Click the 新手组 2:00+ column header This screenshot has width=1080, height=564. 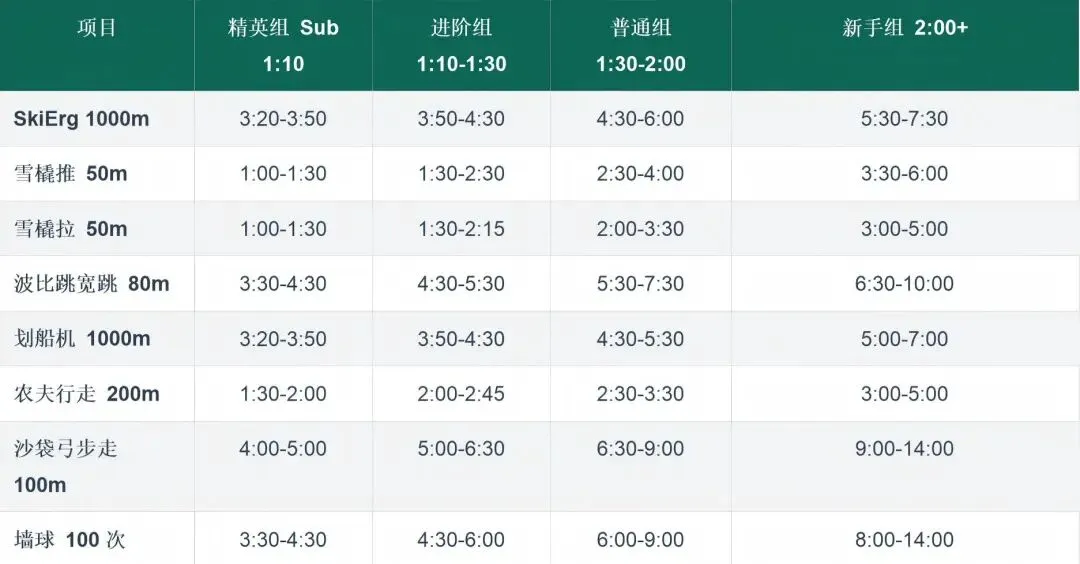click(904, 28)
